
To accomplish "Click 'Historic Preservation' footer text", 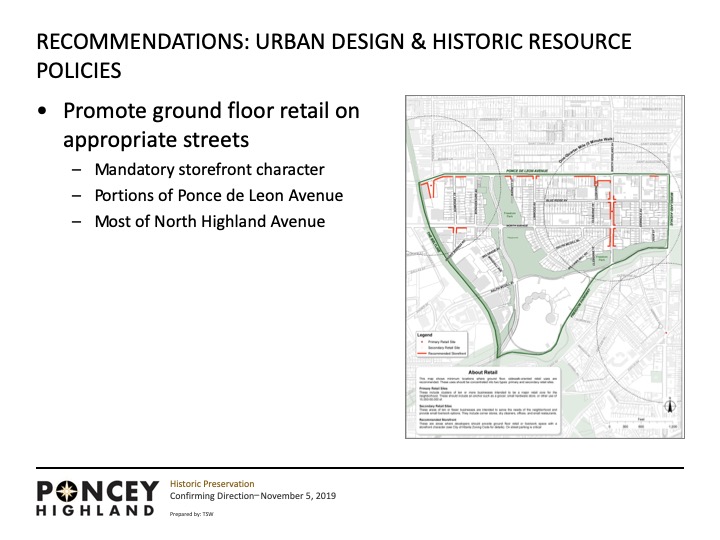I will click(x=212, y=484).
